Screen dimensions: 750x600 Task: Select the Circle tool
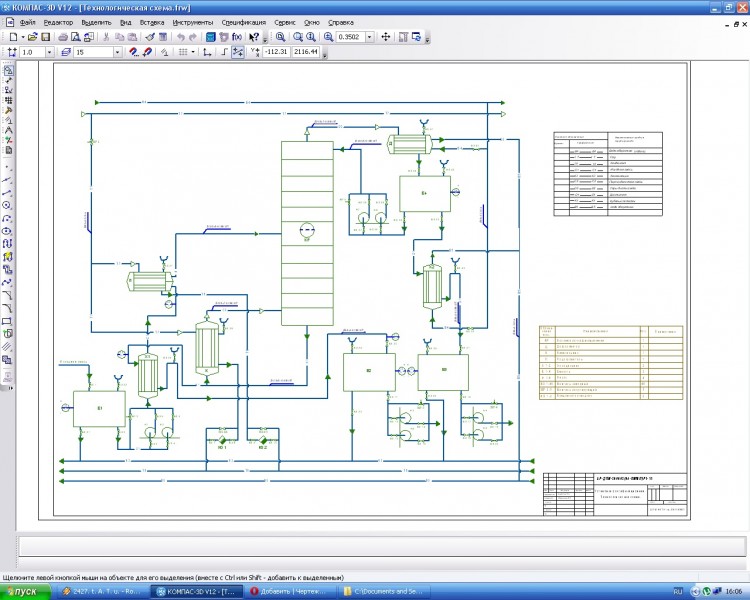click(x=7, y=205)
